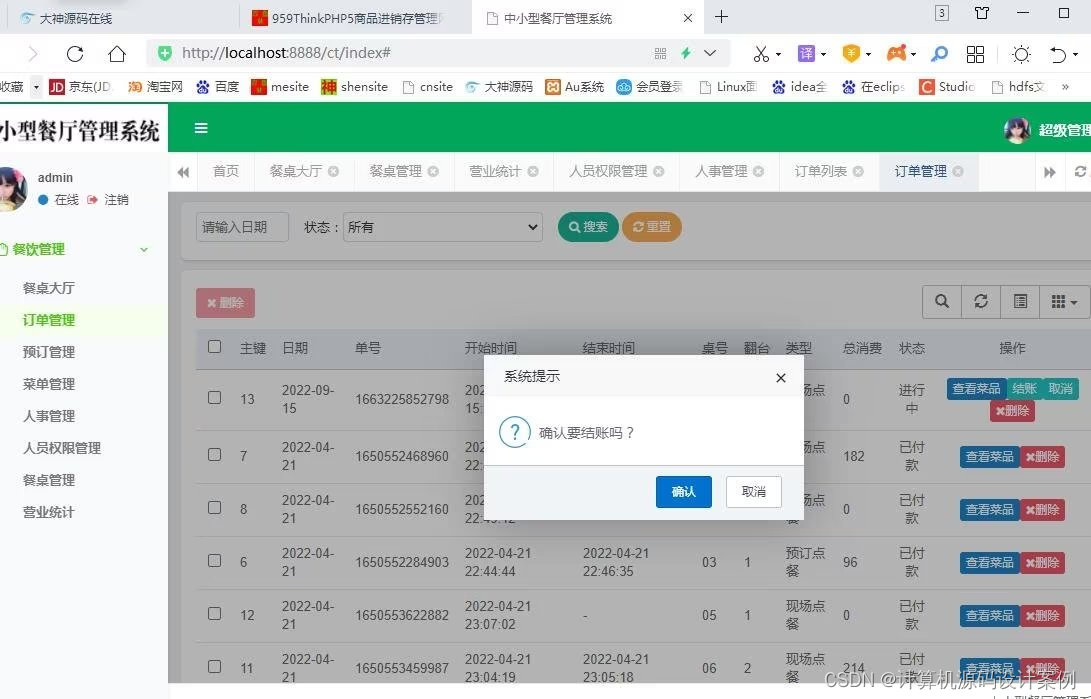Click the admin avatar in top bar
1091x699 pixels.
tap(1017, 129)
